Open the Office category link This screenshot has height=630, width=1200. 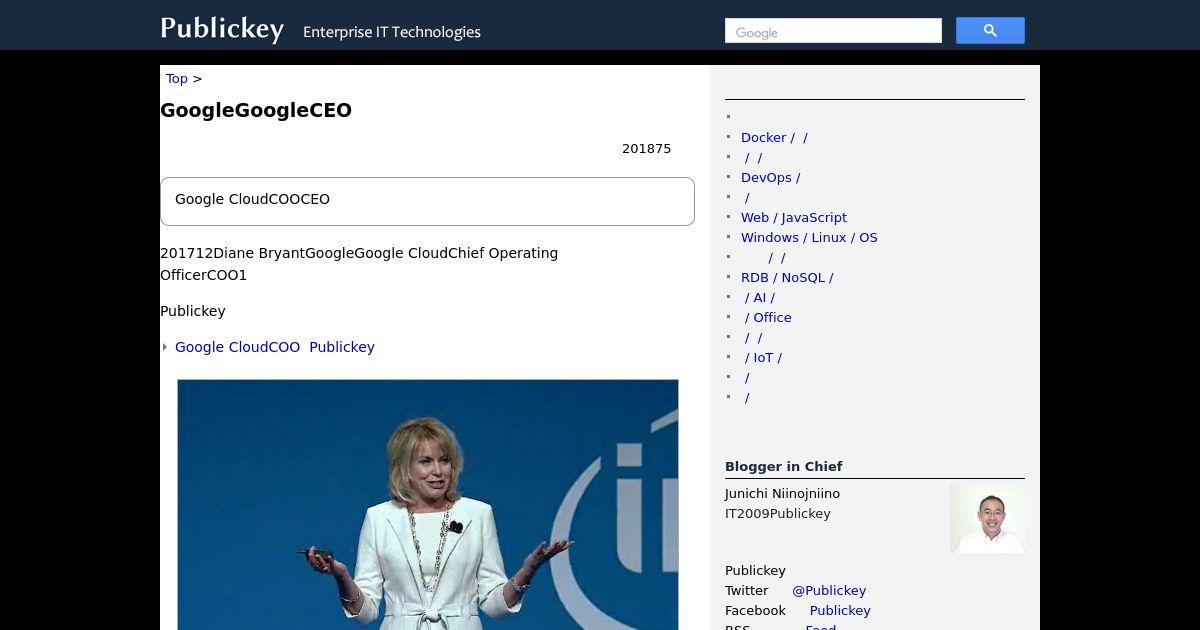click(768, 317)
